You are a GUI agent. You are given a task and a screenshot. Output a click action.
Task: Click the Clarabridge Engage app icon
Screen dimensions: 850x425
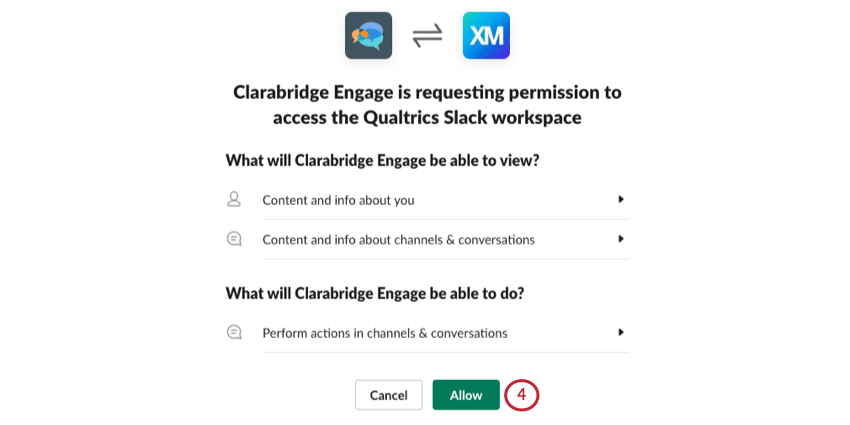[368, 35]
